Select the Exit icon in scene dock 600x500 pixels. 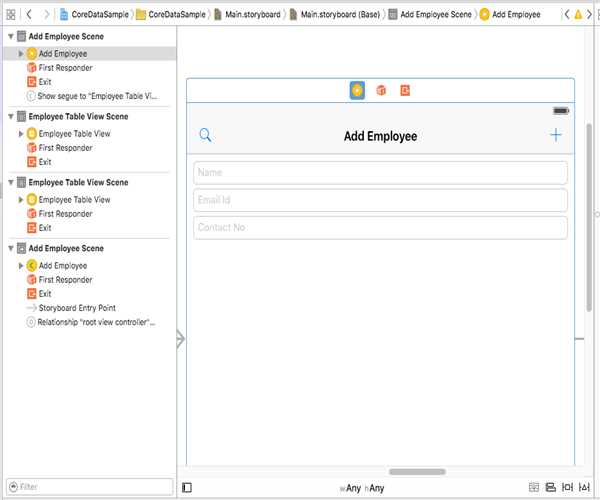pos(405,91)
